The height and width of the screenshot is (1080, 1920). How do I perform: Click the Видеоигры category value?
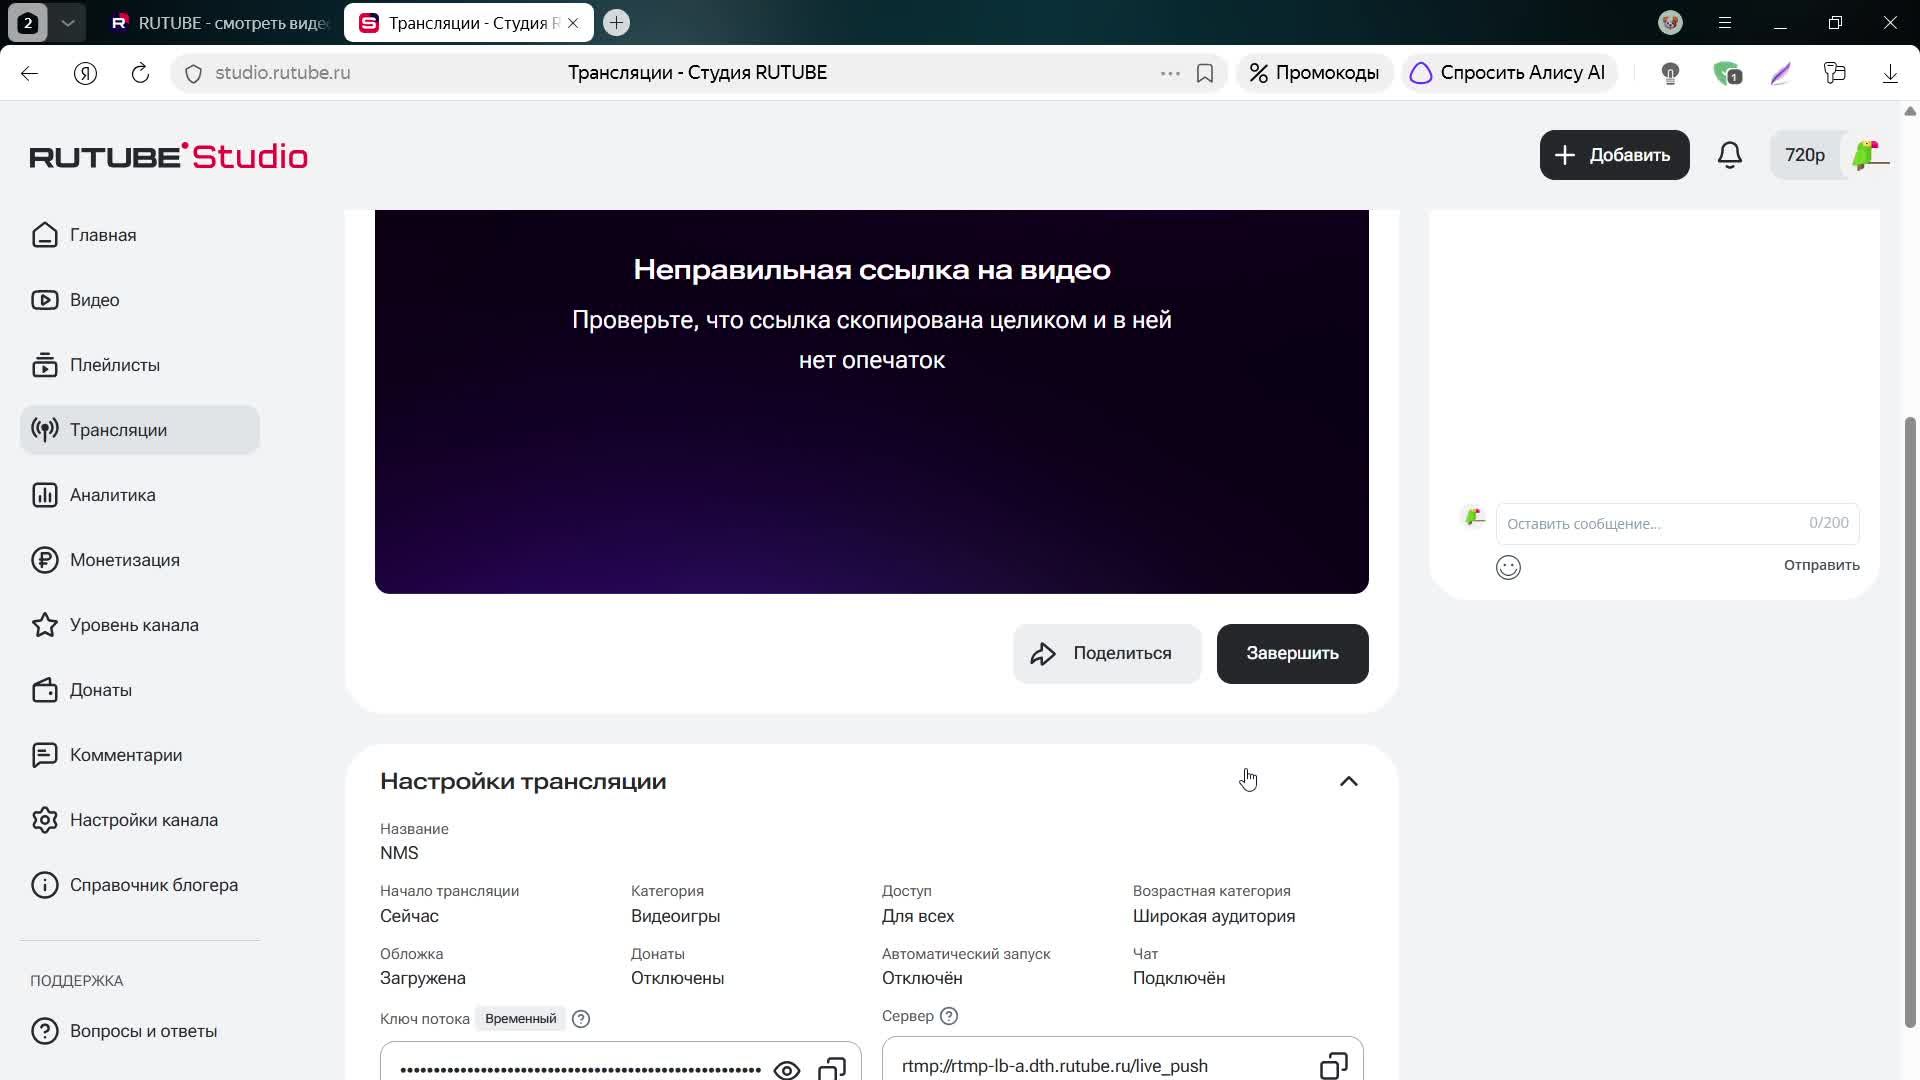pyautogui.click(x=675, y=916)
